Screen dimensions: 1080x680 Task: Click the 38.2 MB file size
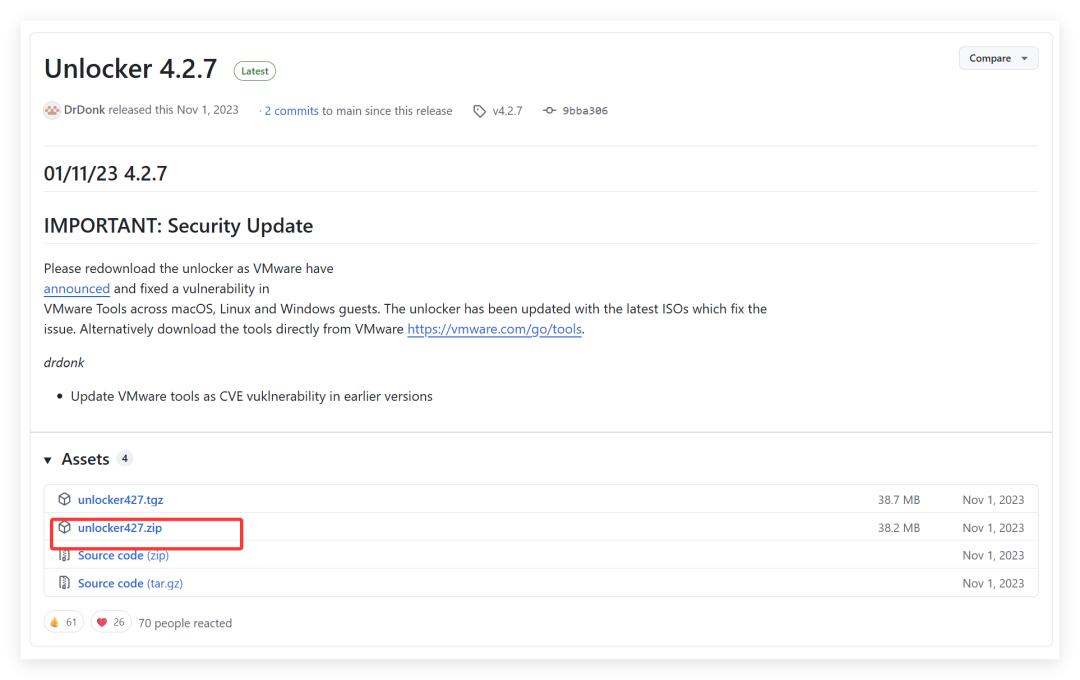[899, 528]
